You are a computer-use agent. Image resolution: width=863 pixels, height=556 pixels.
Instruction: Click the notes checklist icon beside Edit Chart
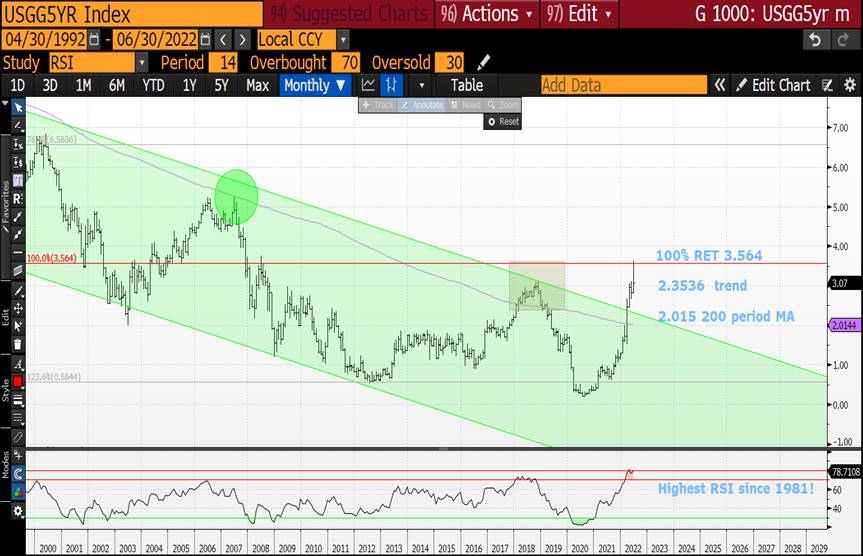click(827, 85)
